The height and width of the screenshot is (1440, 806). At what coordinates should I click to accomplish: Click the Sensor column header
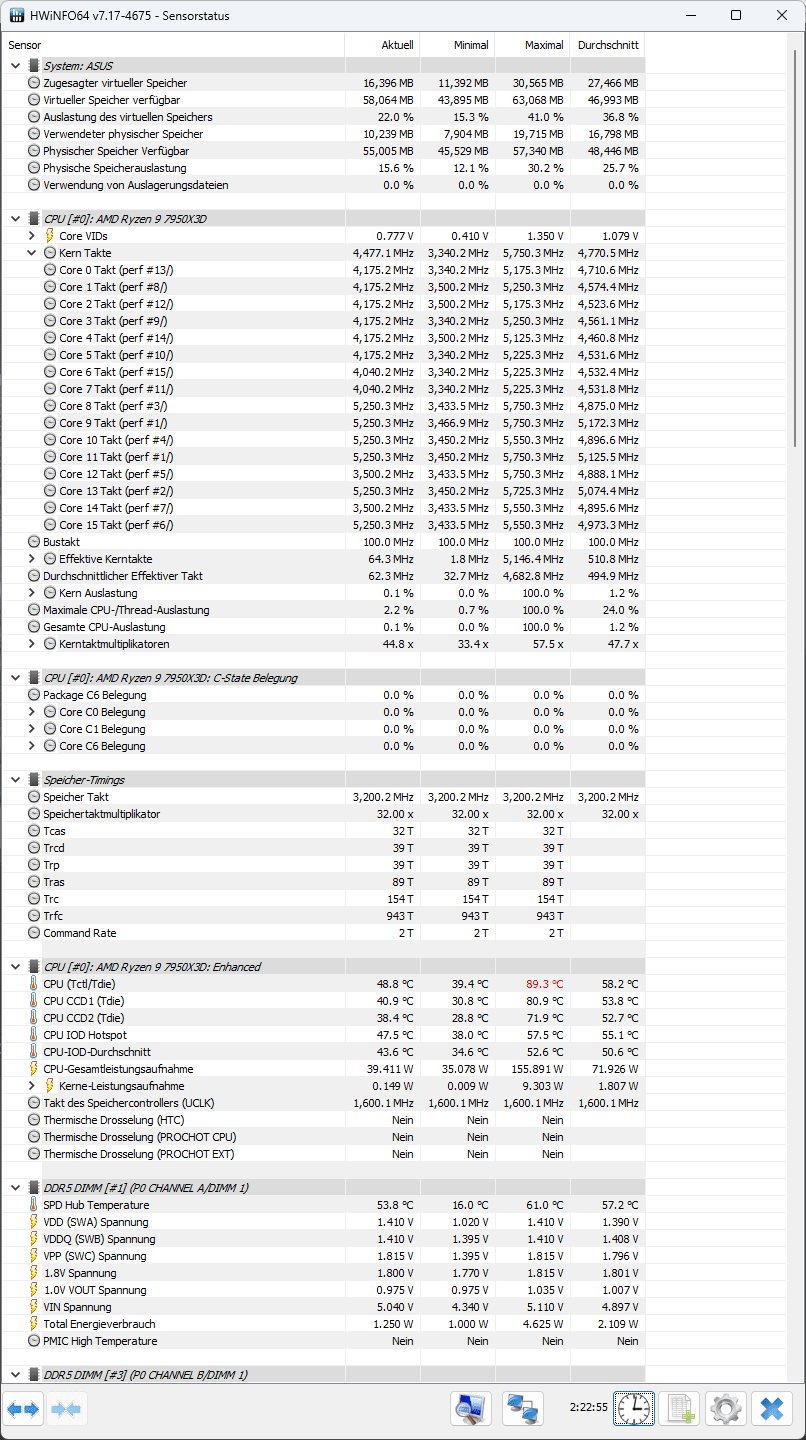174,45
